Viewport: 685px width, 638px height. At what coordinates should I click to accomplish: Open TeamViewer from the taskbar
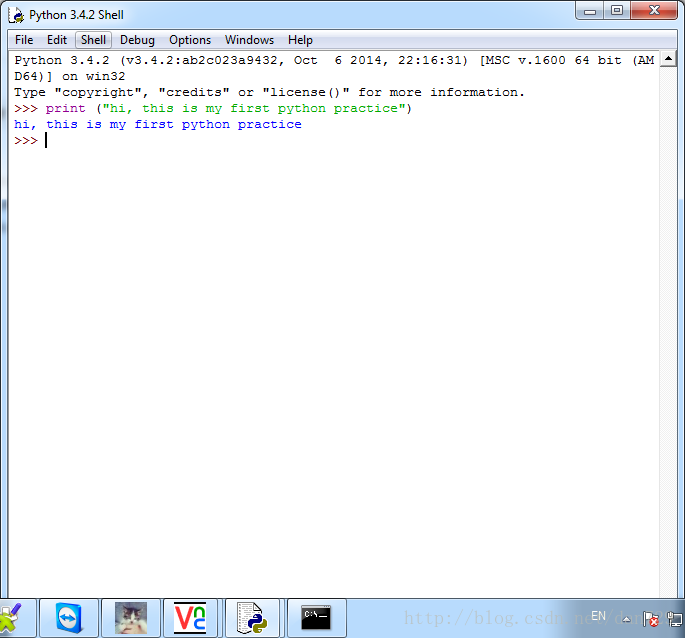69,618
